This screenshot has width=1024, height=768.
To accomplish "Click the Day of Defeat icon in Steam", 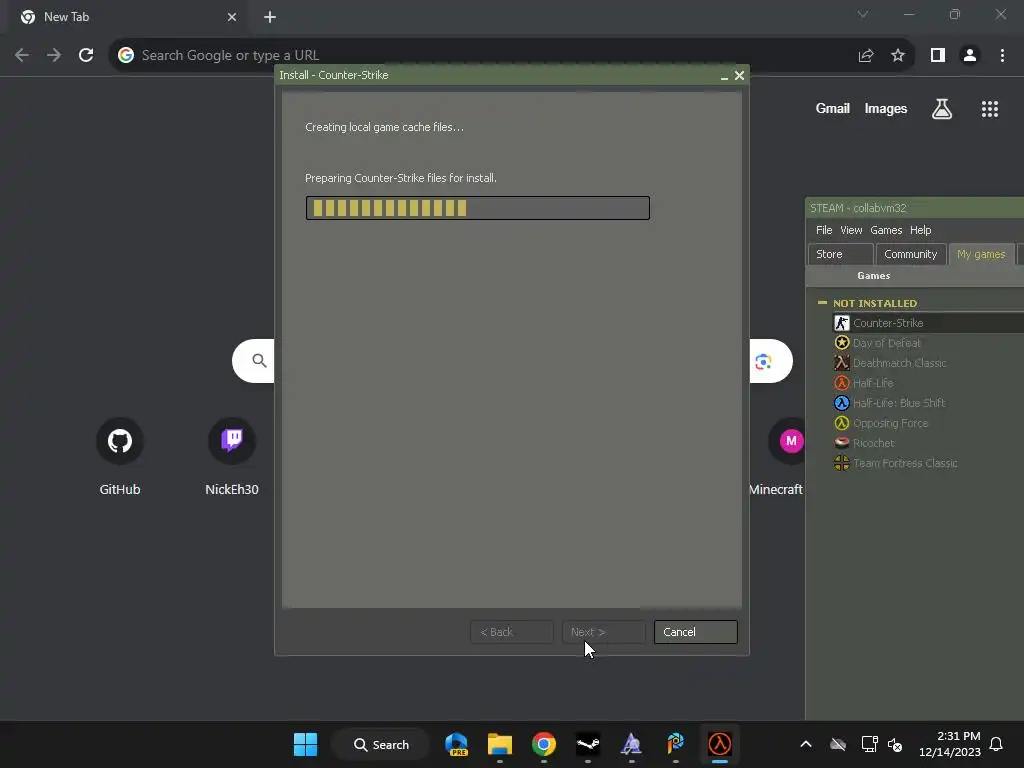I will click(842, 343).
